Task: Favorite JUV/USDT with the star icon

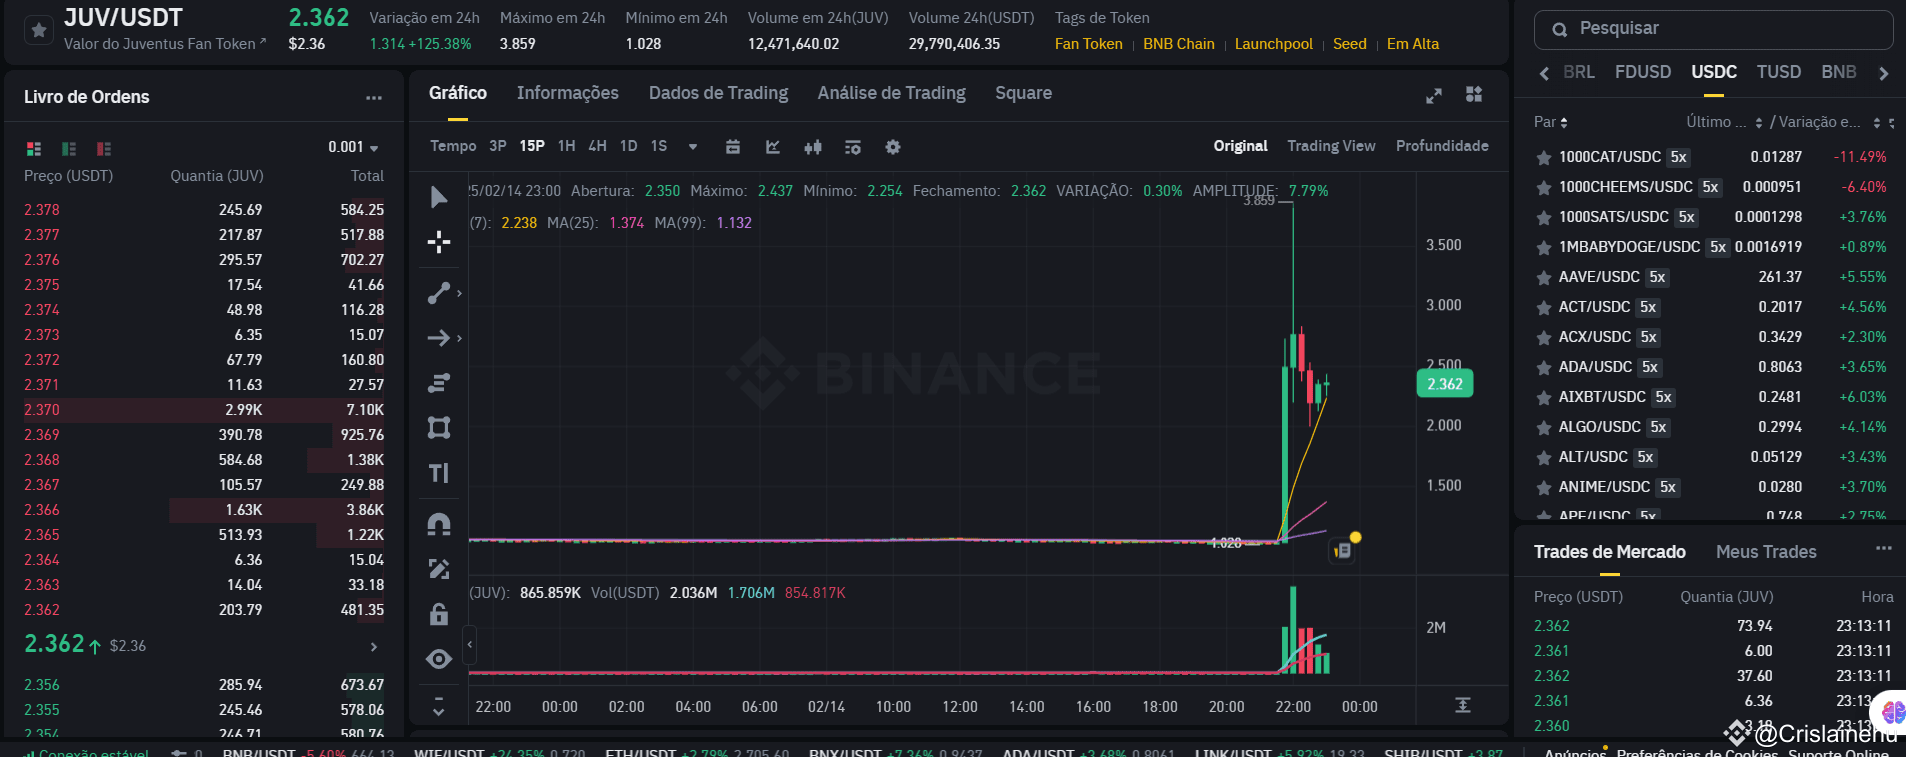Action: click(x=38, y=30)
